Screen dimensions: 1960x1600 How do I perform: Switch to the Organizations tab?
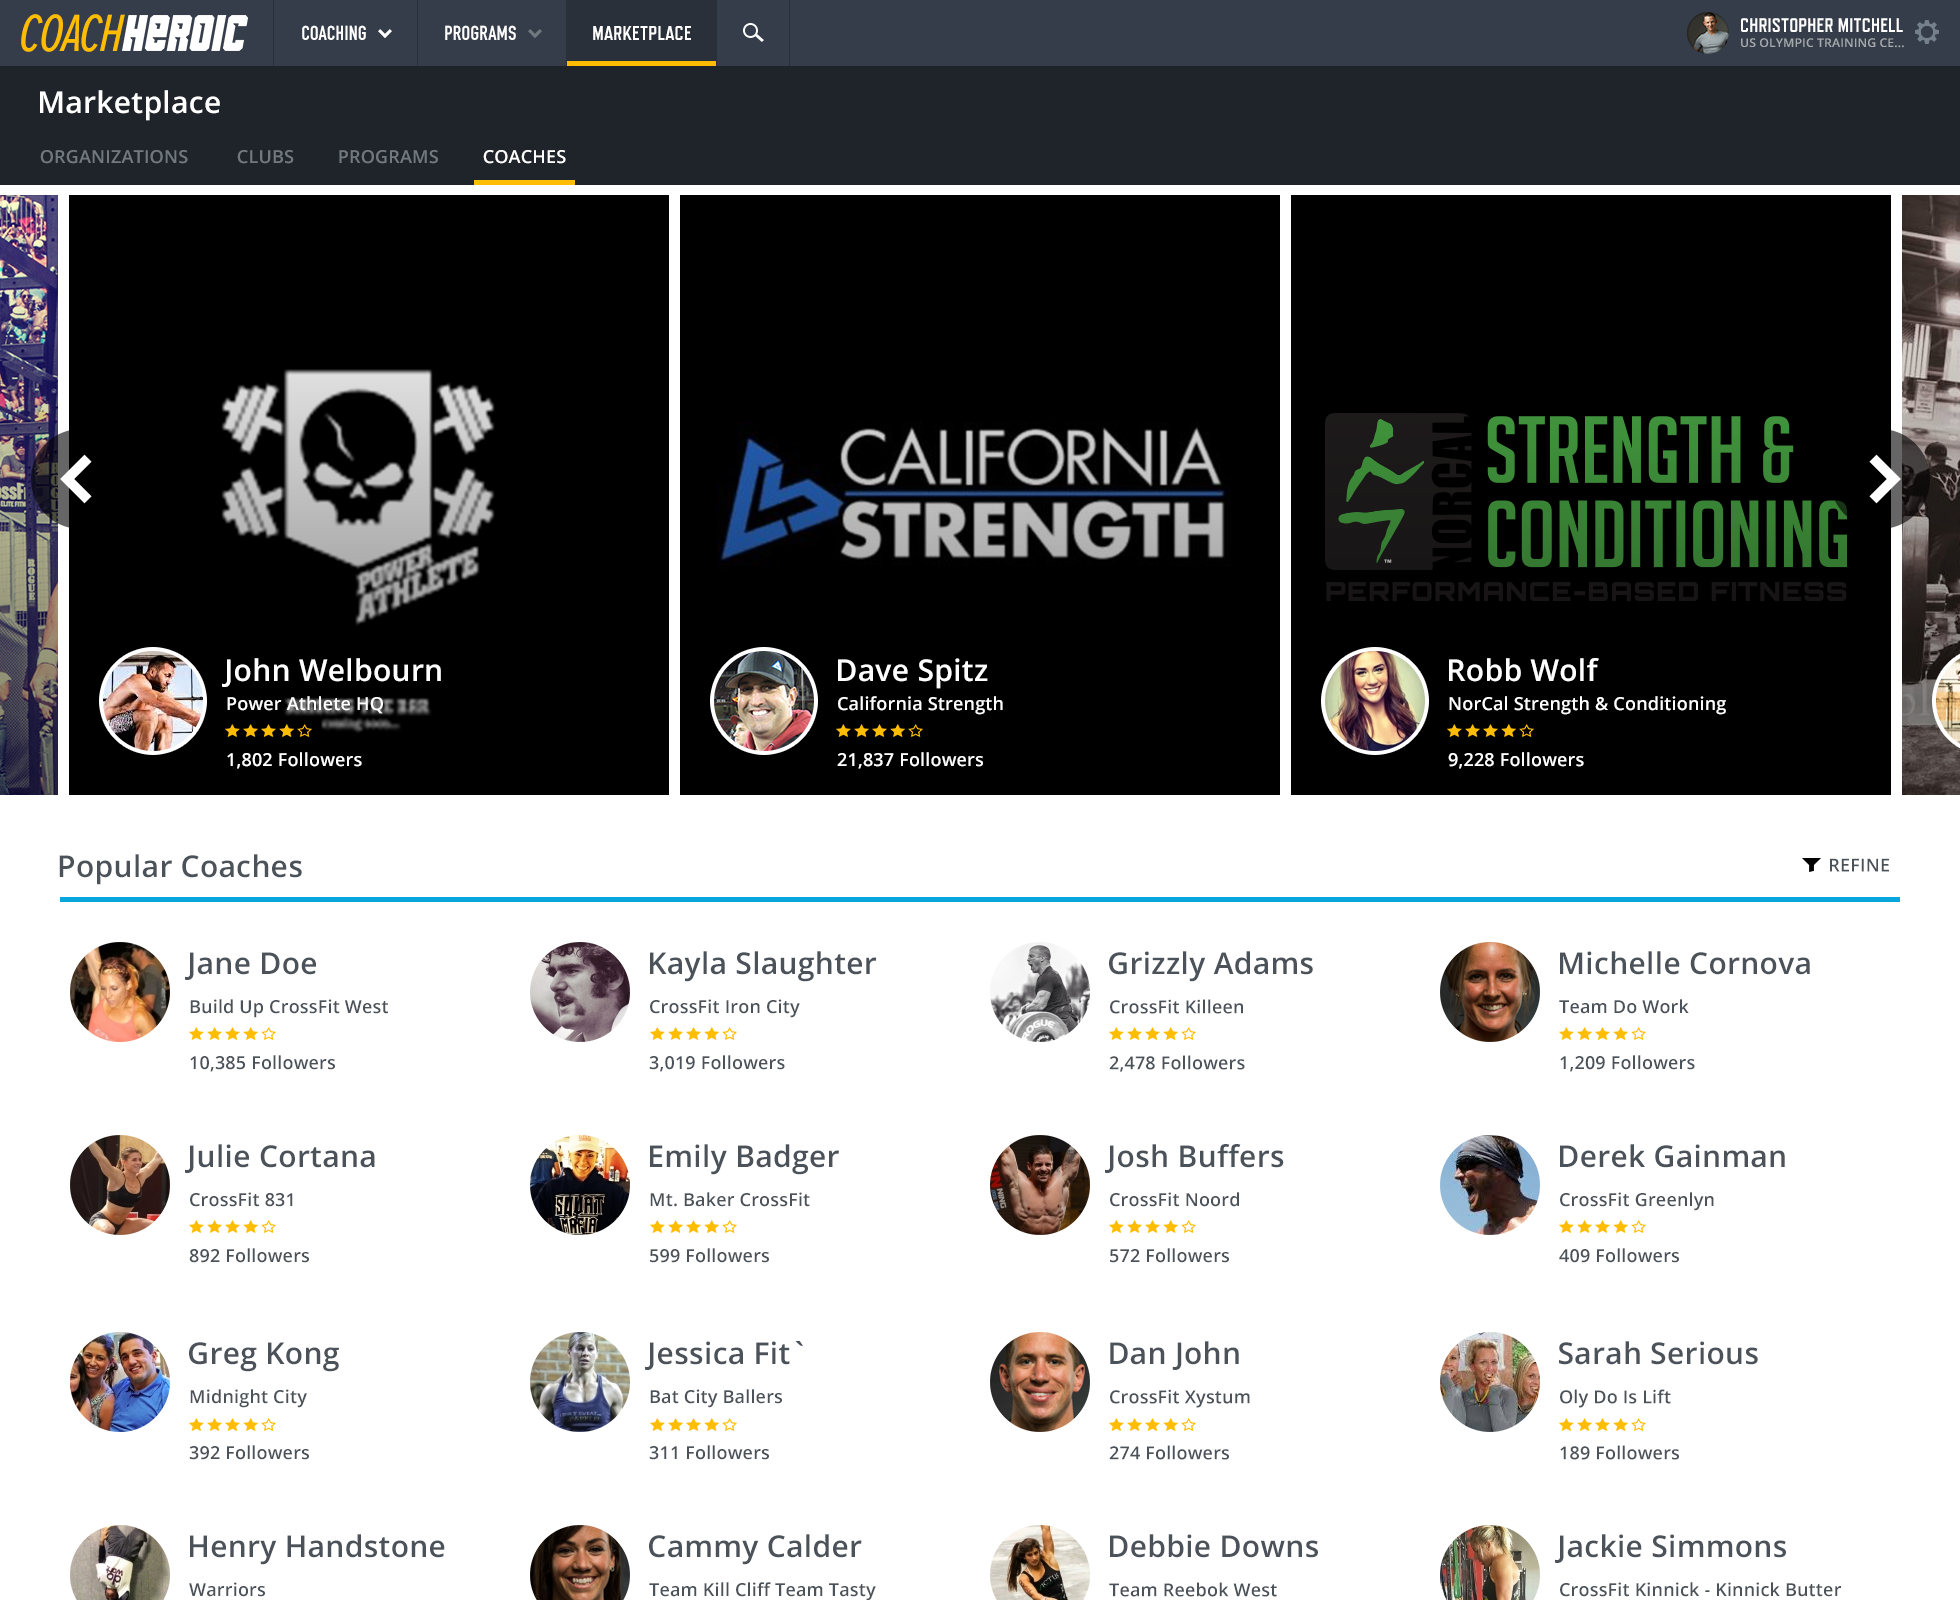click(x=114, y=157)
